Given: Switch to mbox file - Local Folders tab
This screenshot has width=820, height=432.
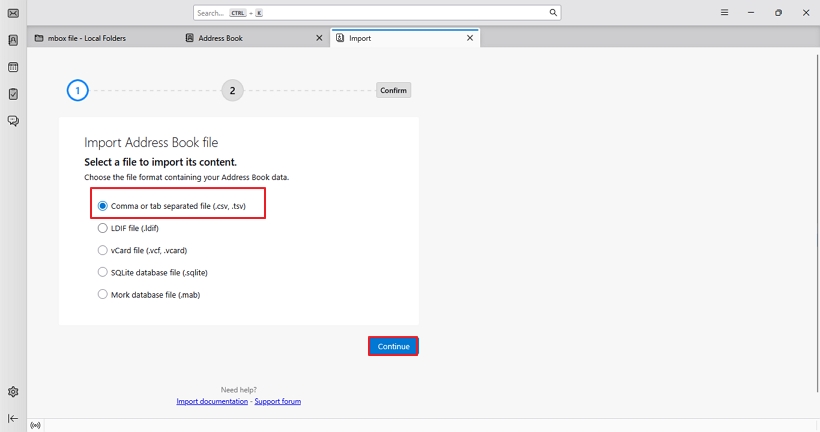Looking at the screenshot, I should [x=103, y=38].
